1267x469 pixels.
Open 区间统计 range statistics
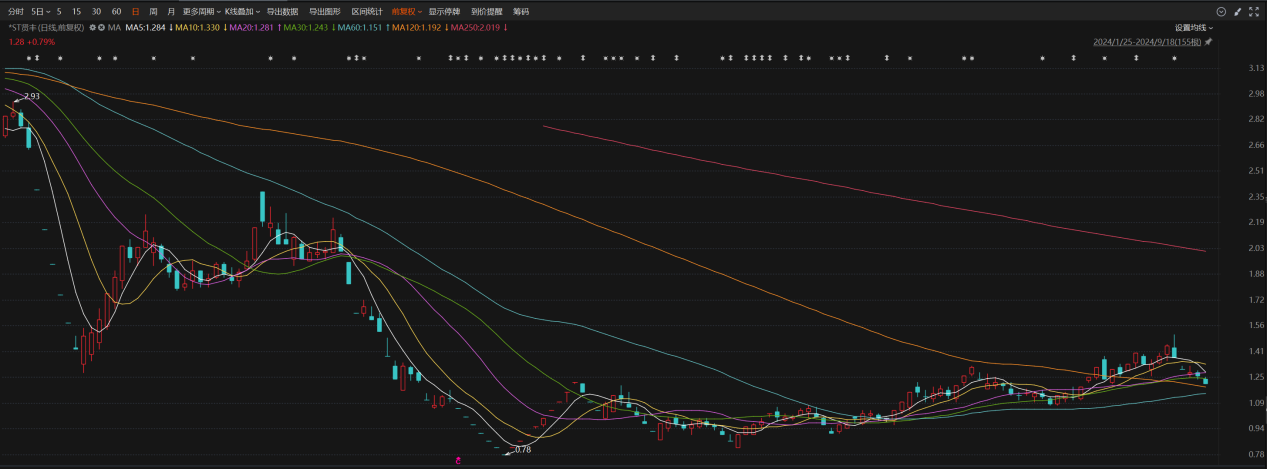pyautogui.click(x=367, y=12)
